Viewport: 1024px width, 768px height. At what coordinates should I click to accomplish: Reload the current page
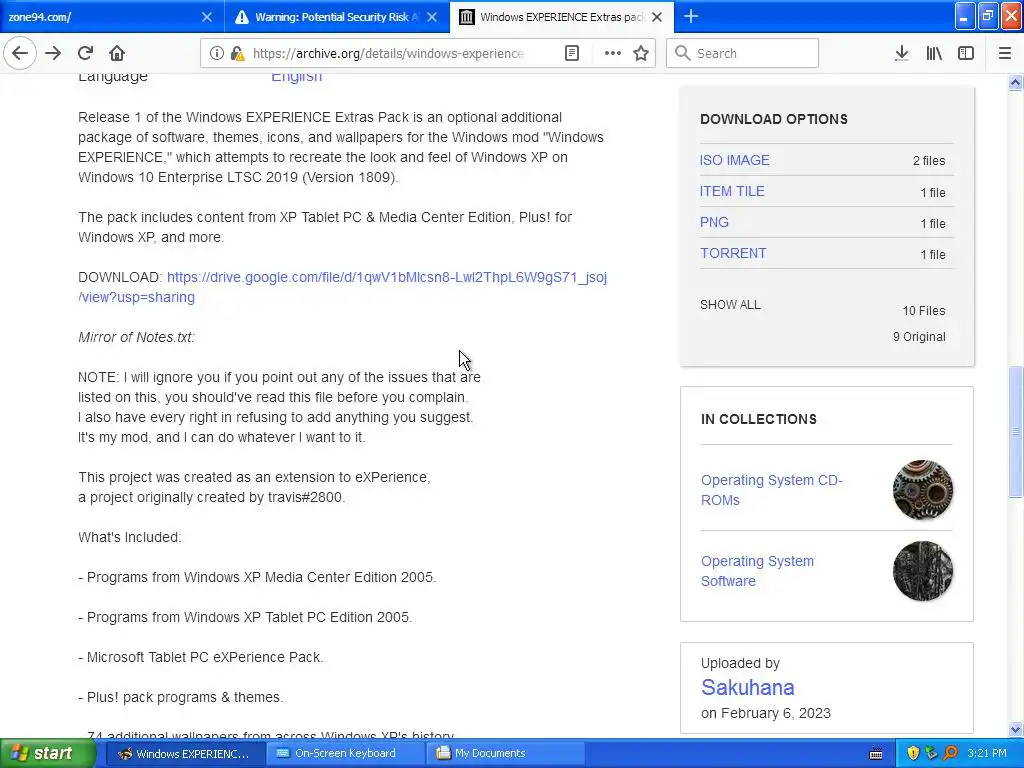[x=85, y=53]
